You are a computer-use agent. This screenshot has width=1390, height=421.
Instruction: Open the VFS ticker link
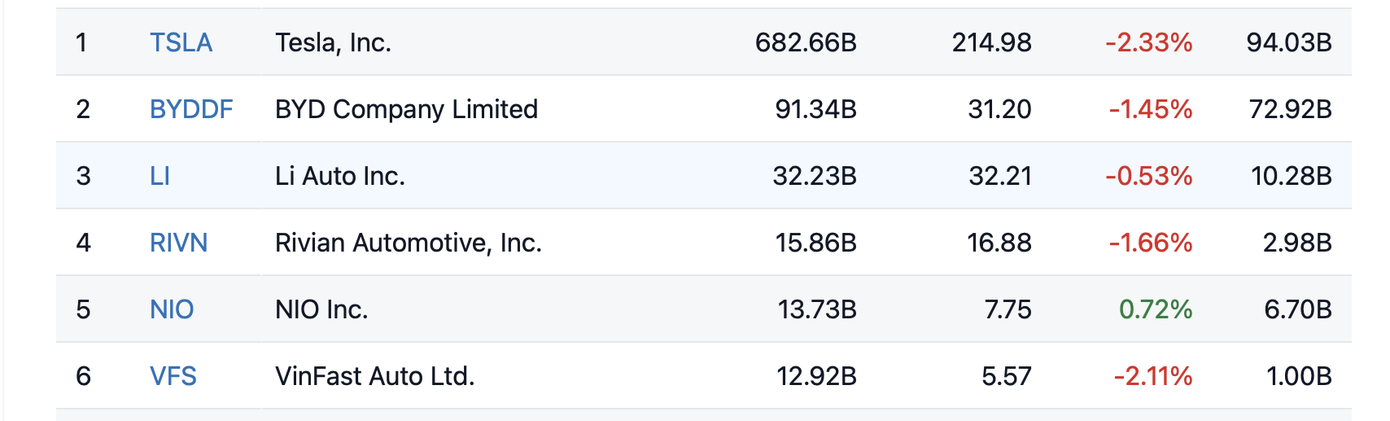(x=173, y=377)
